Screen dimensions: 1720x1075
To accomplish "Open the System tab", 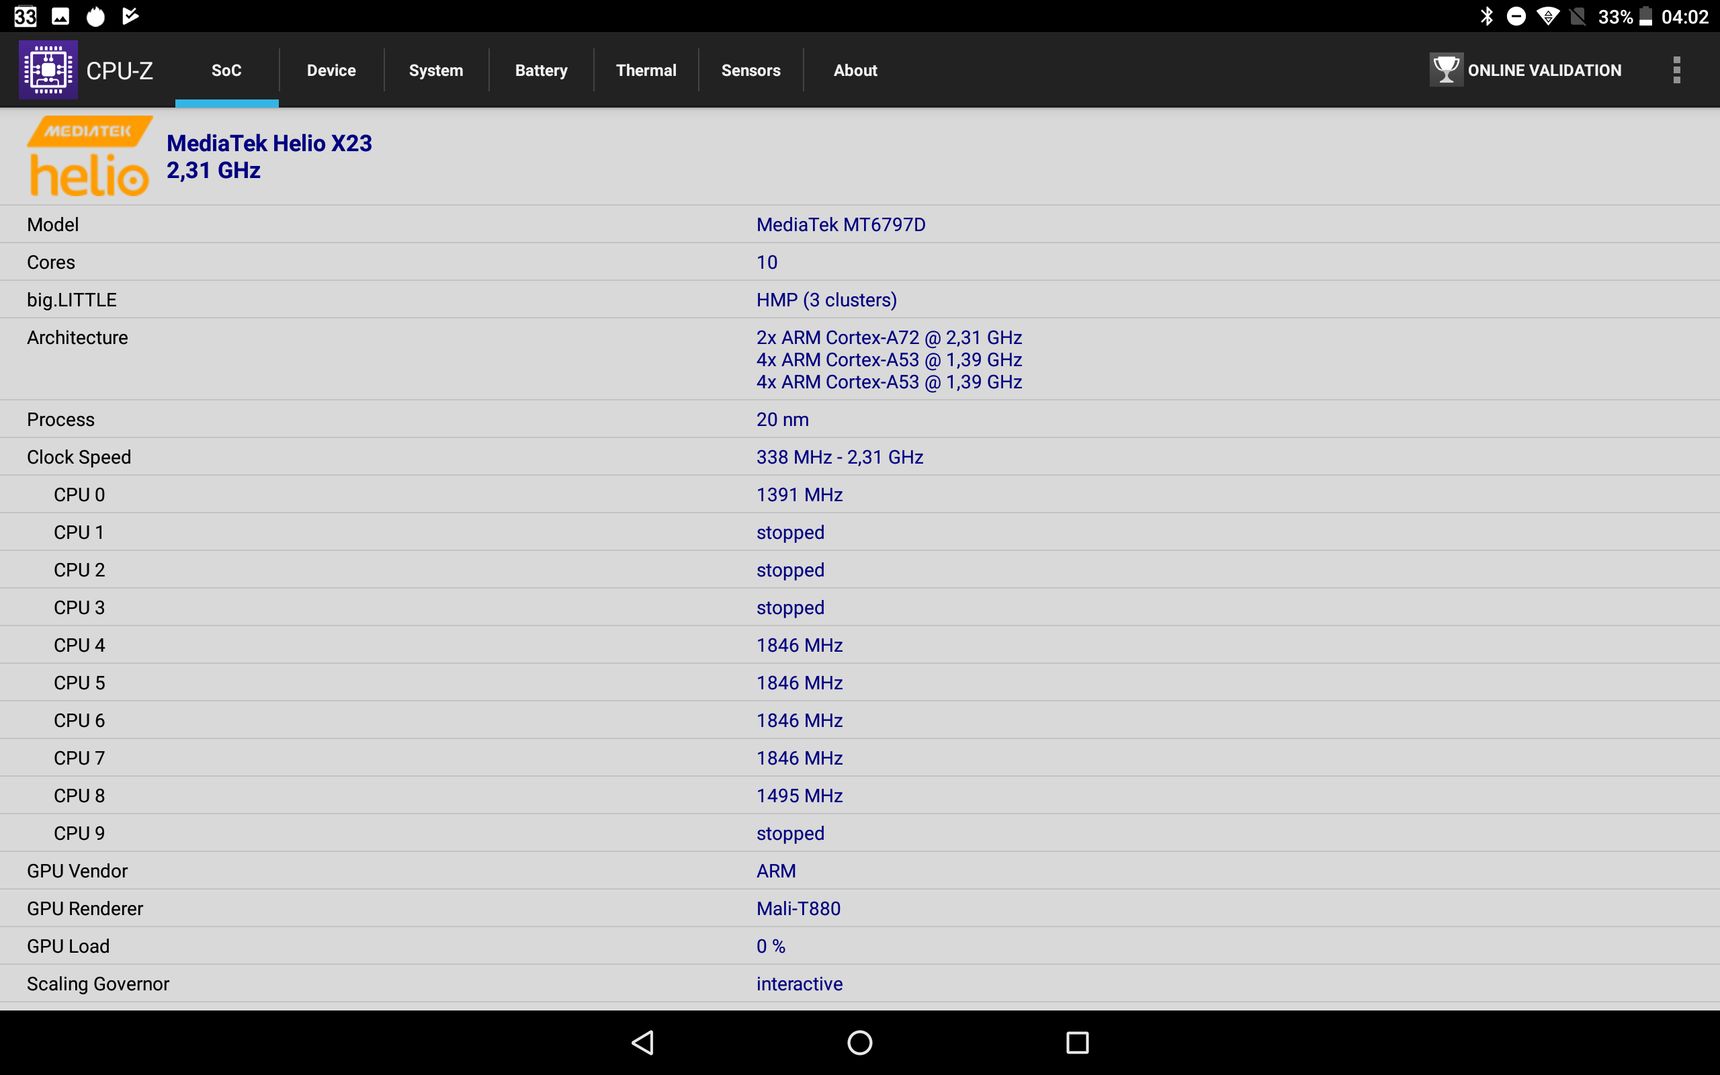I will click(x=436, y=70).
